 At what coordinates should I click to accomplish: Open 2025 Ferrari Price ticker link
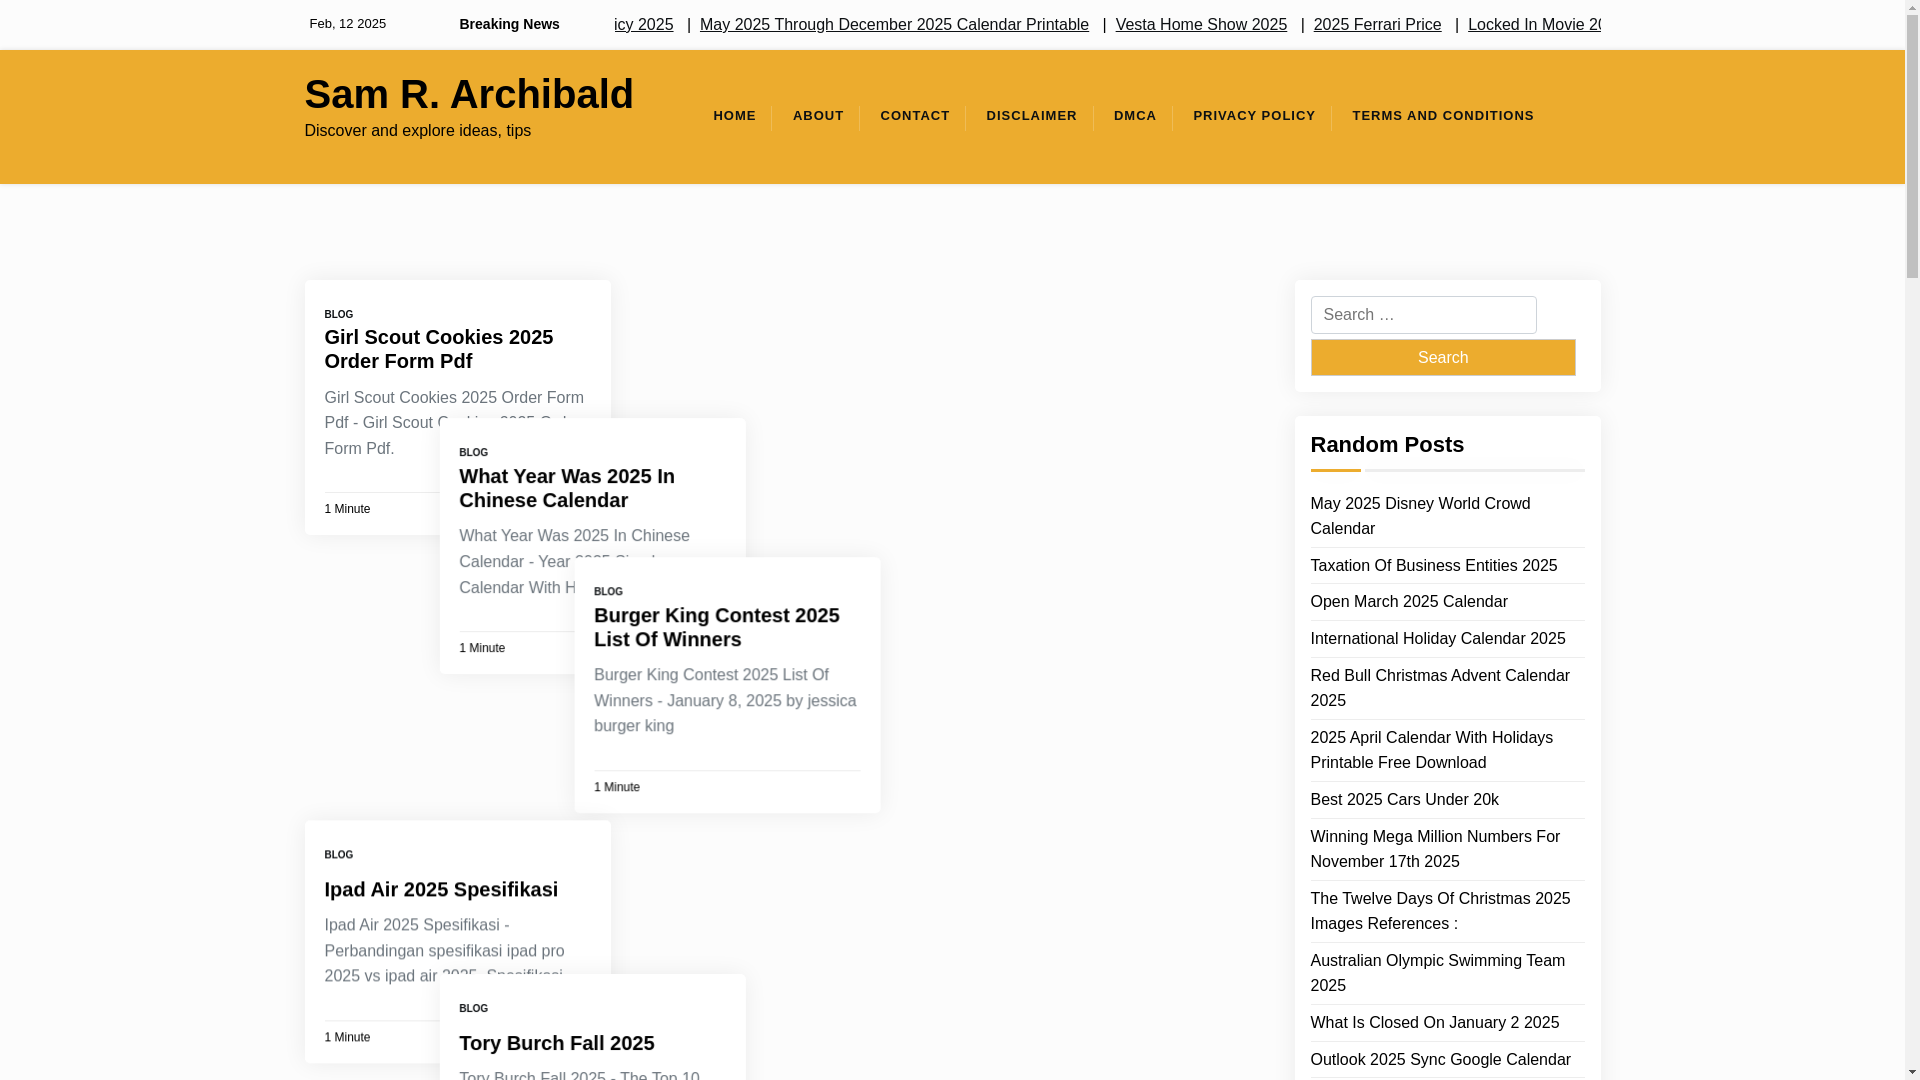pyautogui.click(x=1377, y=24)
